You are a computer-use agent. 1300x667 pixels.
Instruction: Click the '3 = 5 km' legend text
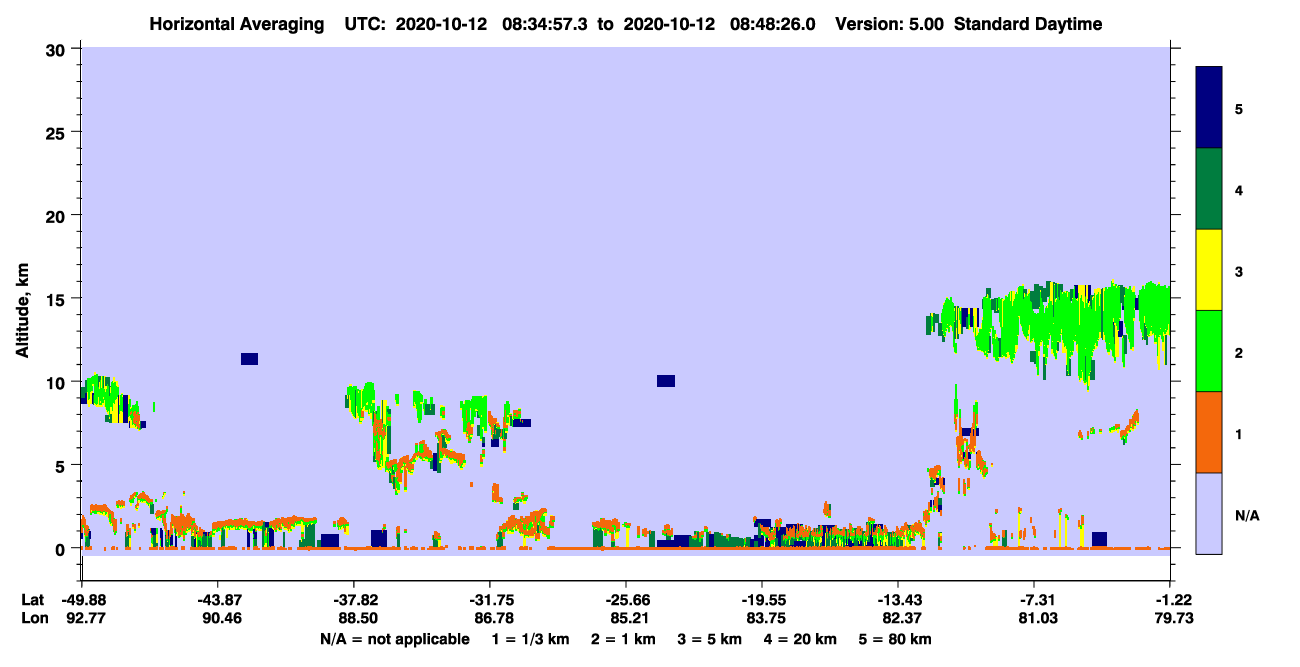710,639
